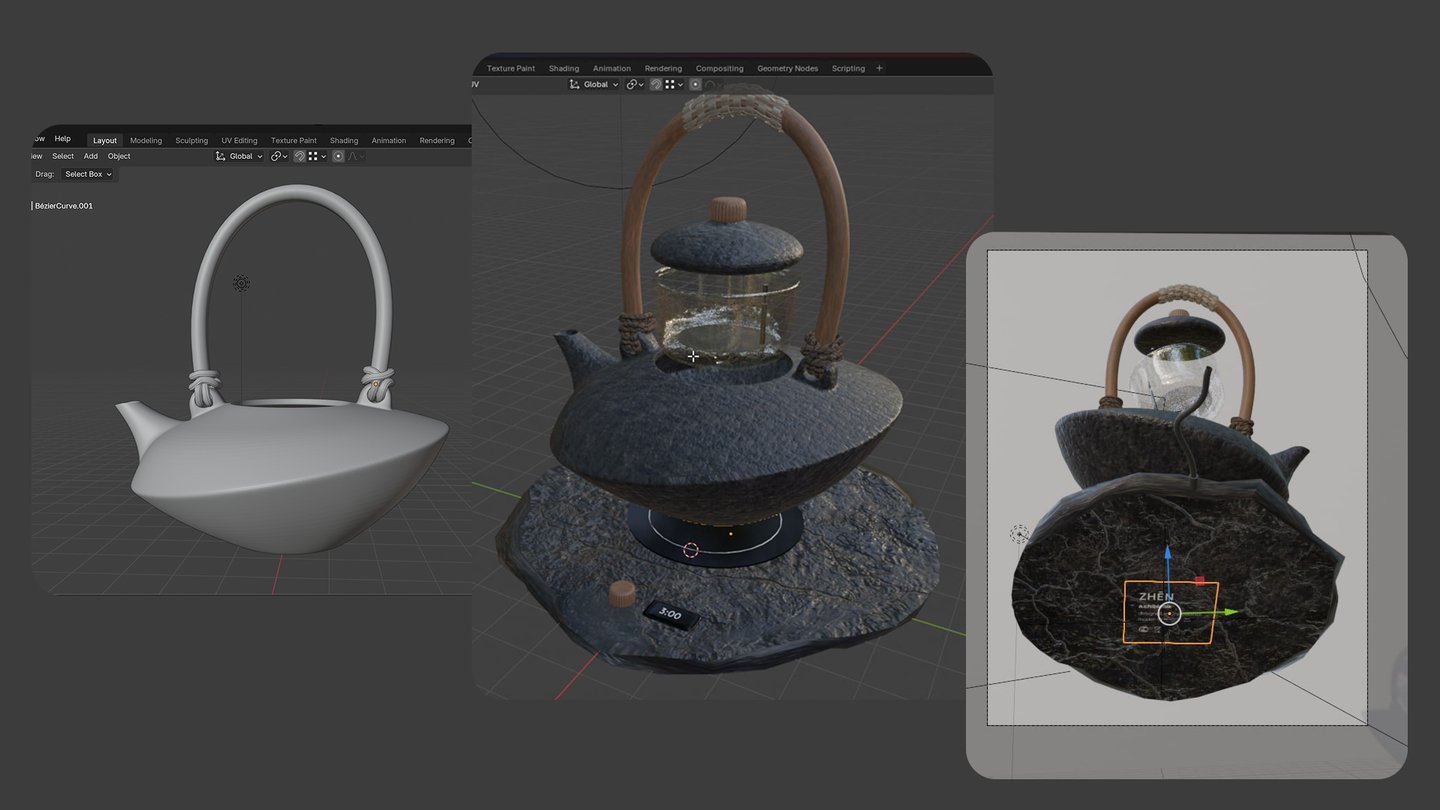Open the Geometry Nodes workspace tab
This screenshot has height=810, width=1440.
pyautogui.click(x=788, y=69)
